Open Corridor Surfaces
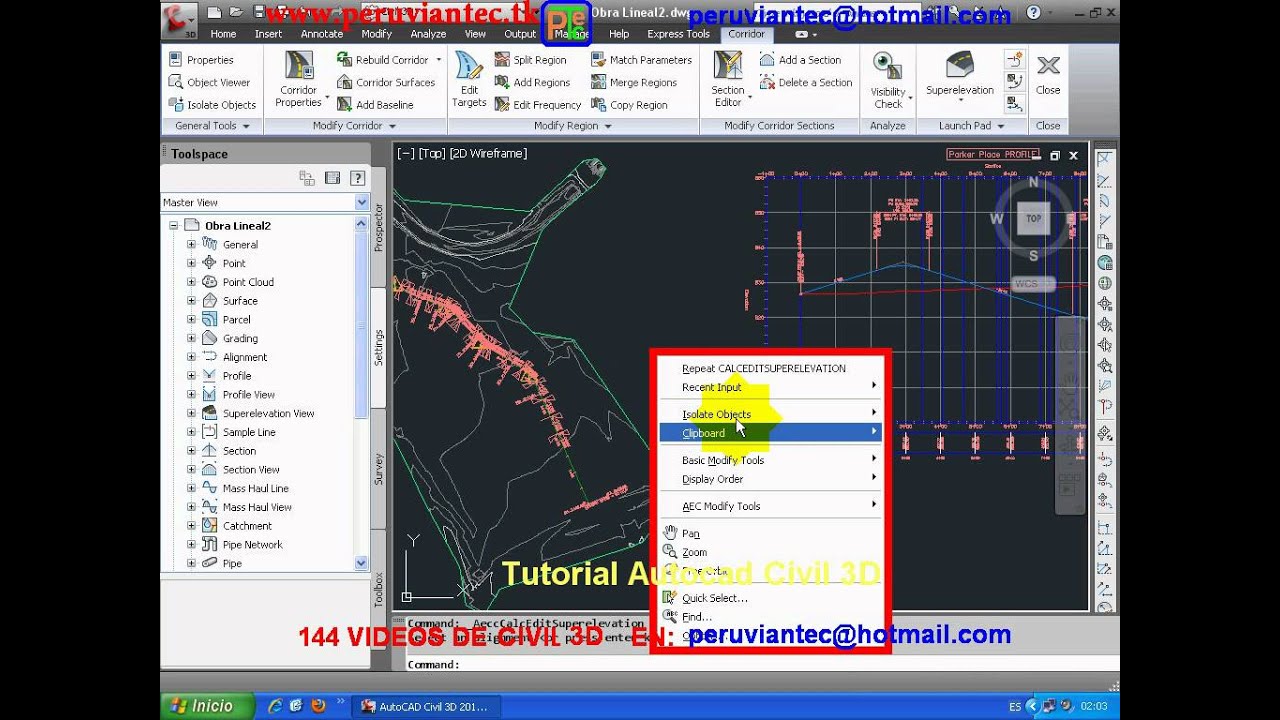This screenshot has height=720, width=1280. click(385, 82)
